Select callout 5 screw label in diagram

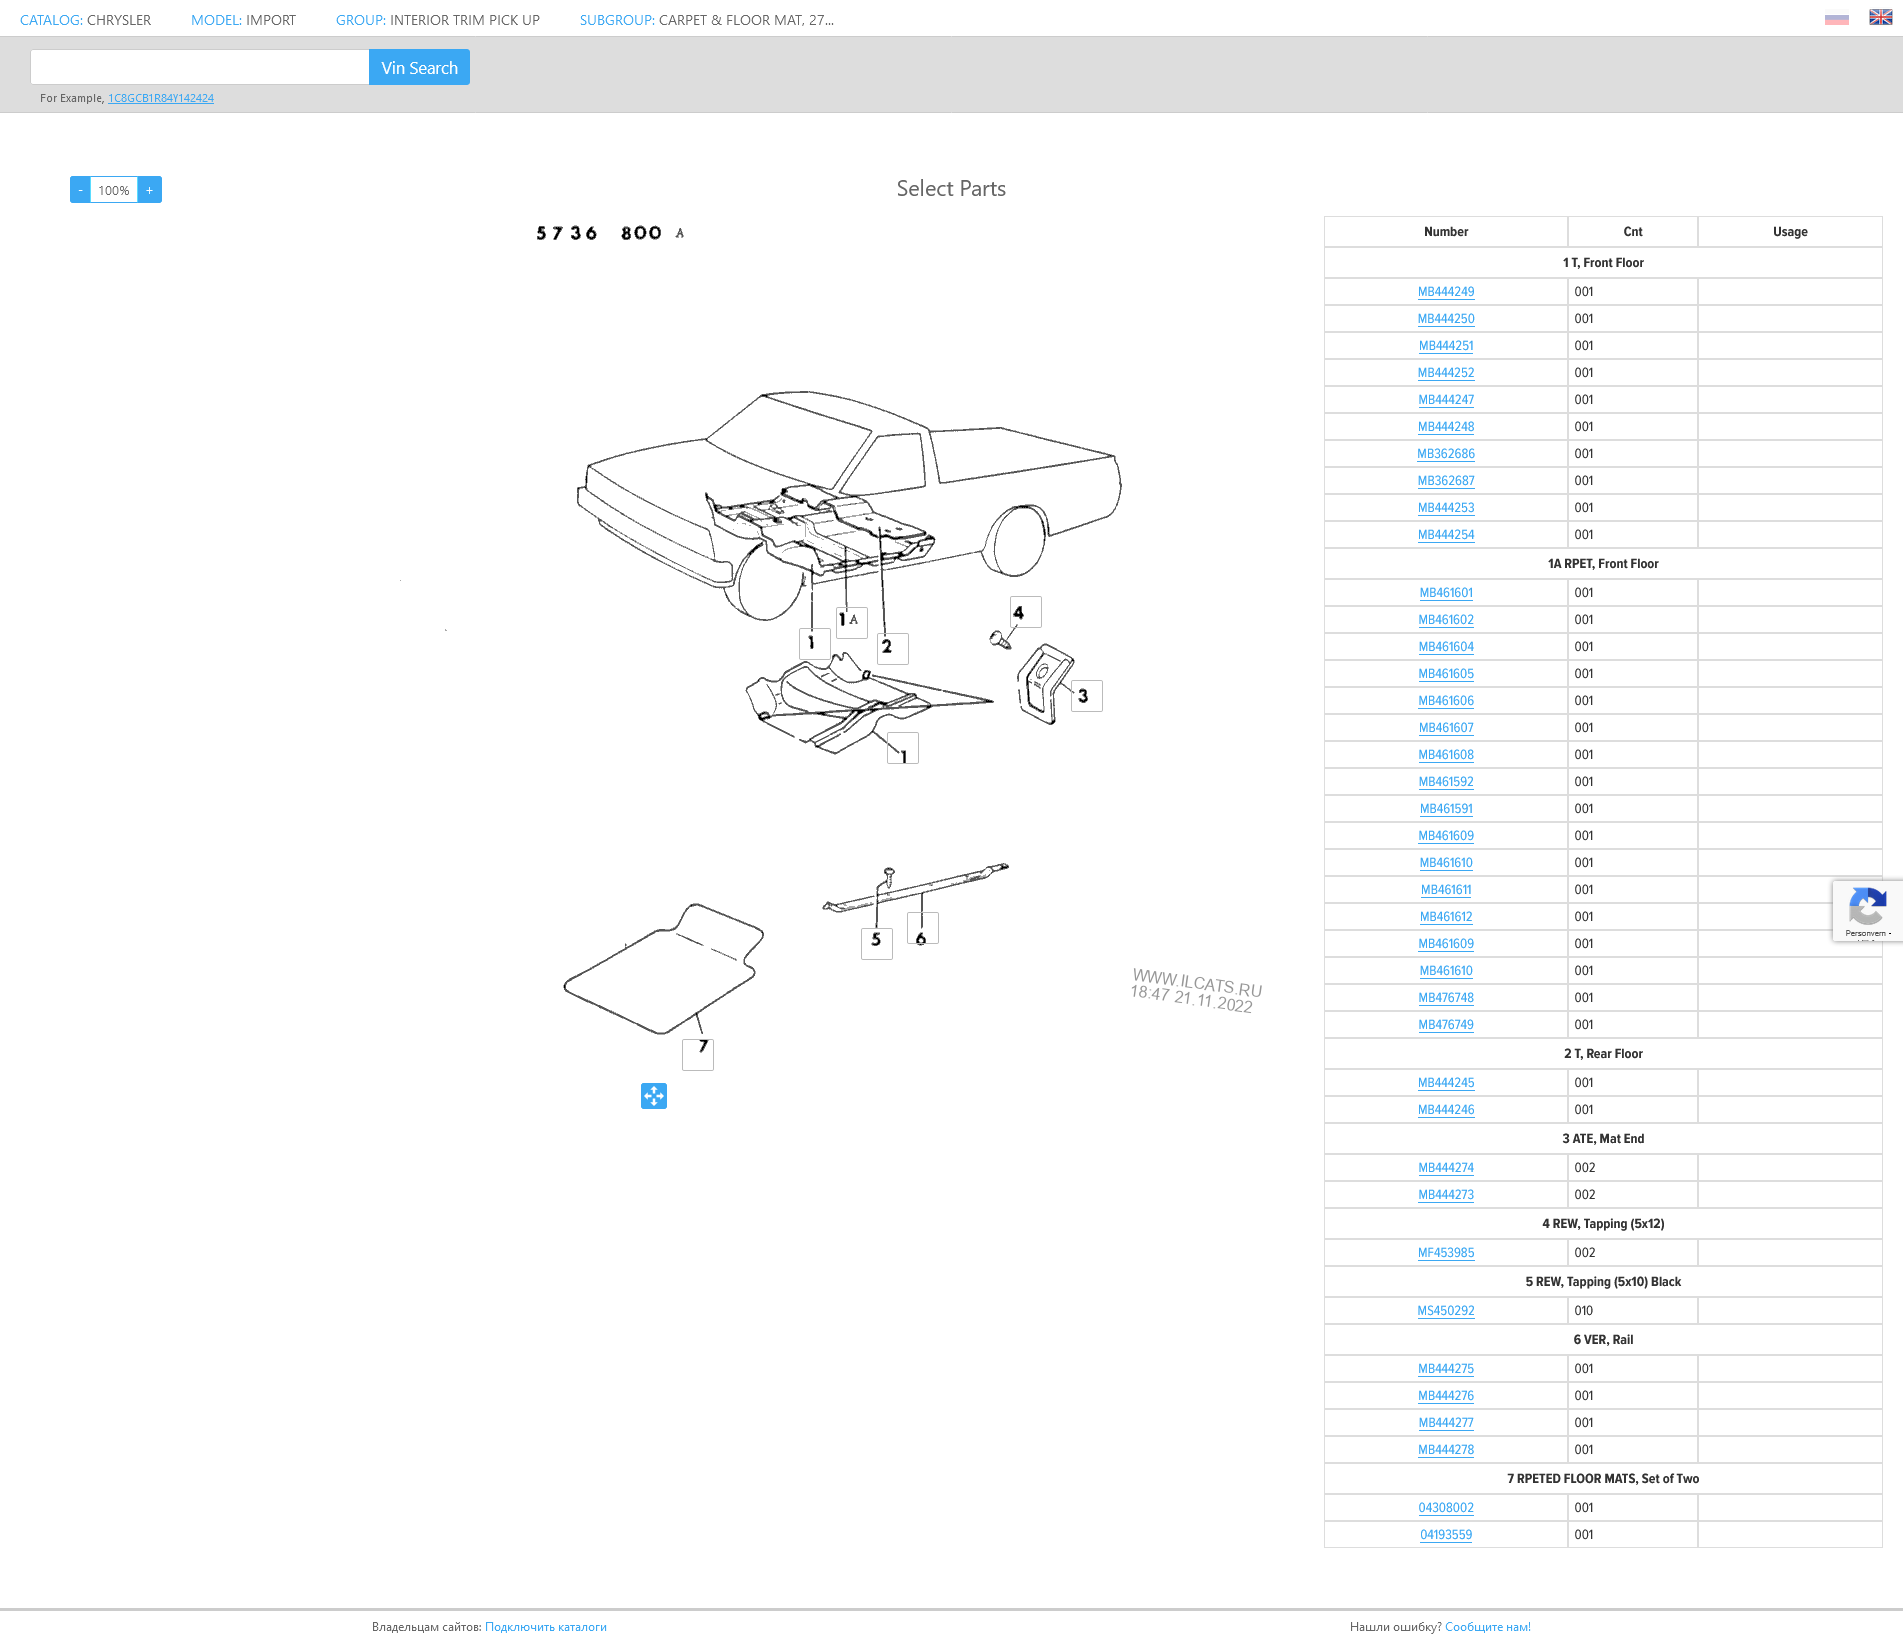[876, 942]
